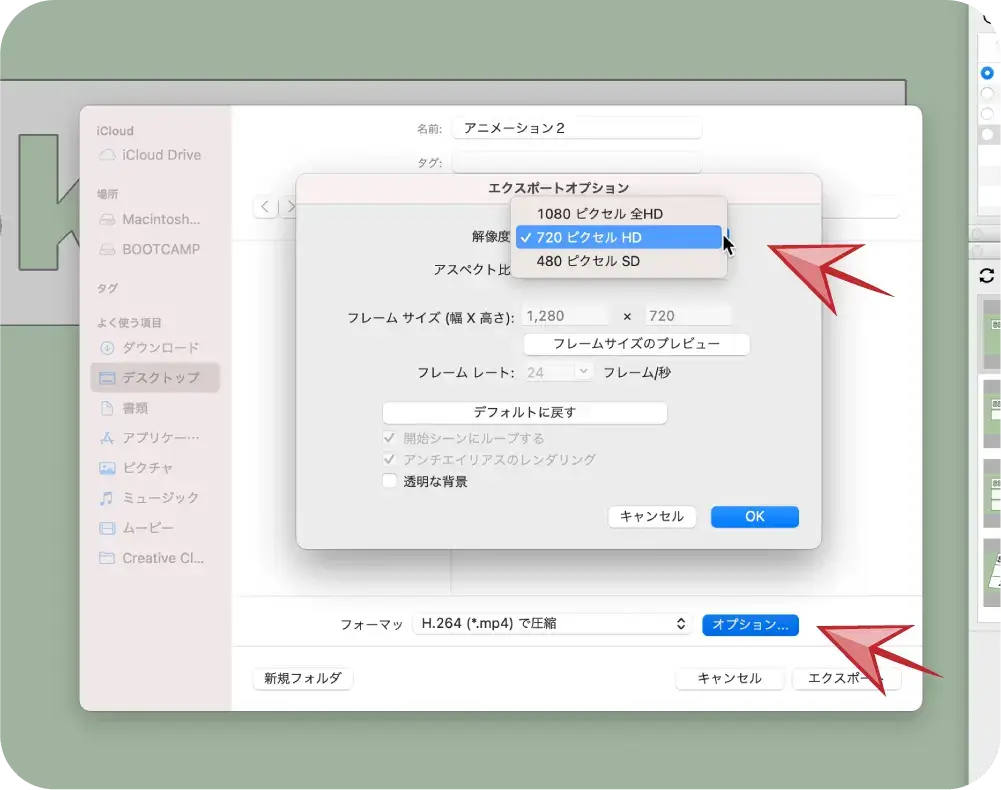1001x790 pixels.
Task: Select Macintosh HD disk in sidebar
Action: [x=160, y=219]
